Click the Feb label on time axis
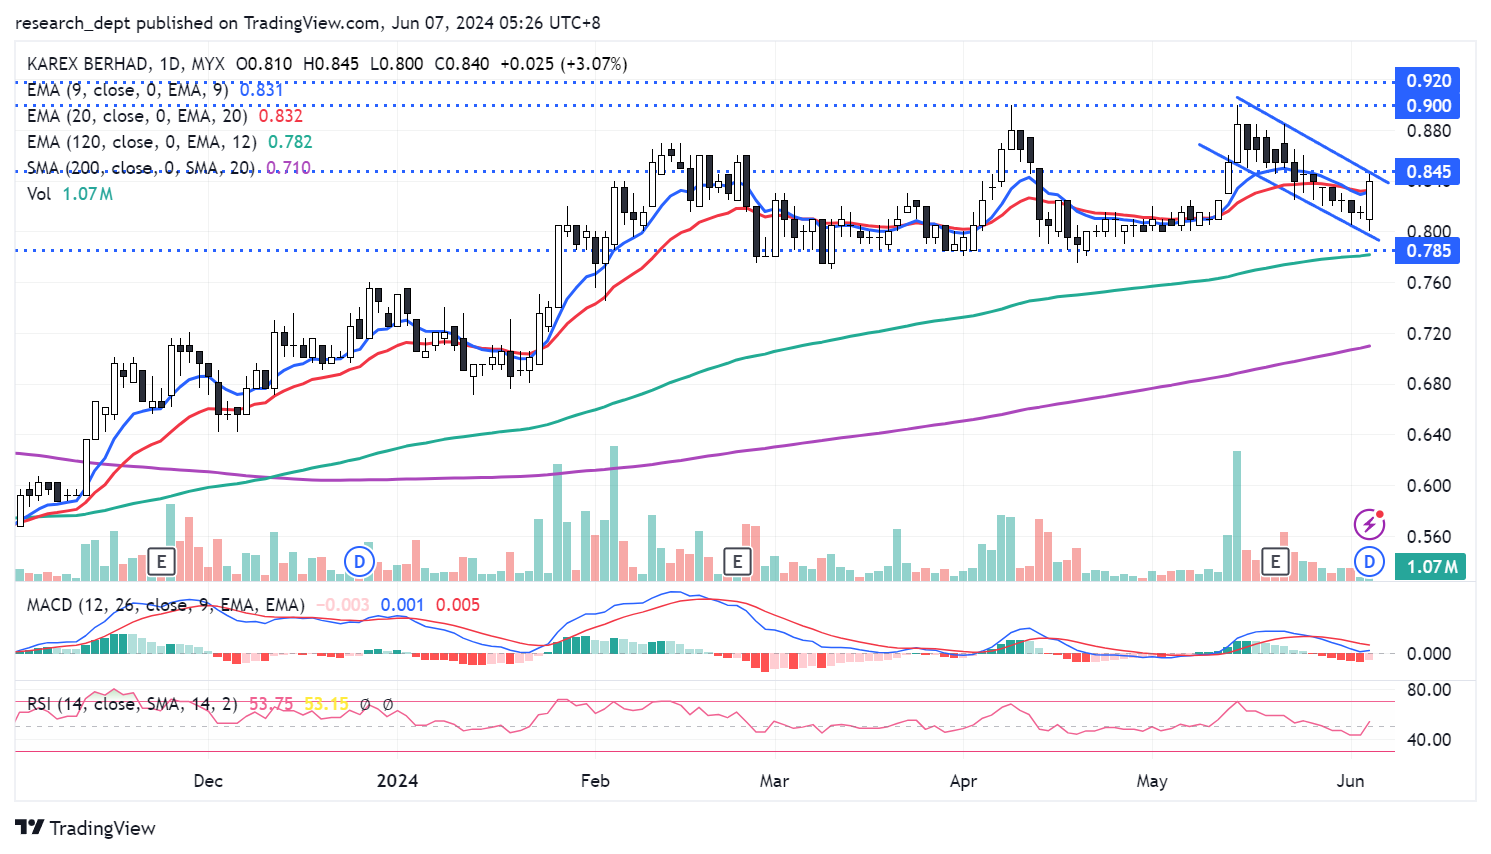The height and width of the screenshot is (854, 1491). 595,781
